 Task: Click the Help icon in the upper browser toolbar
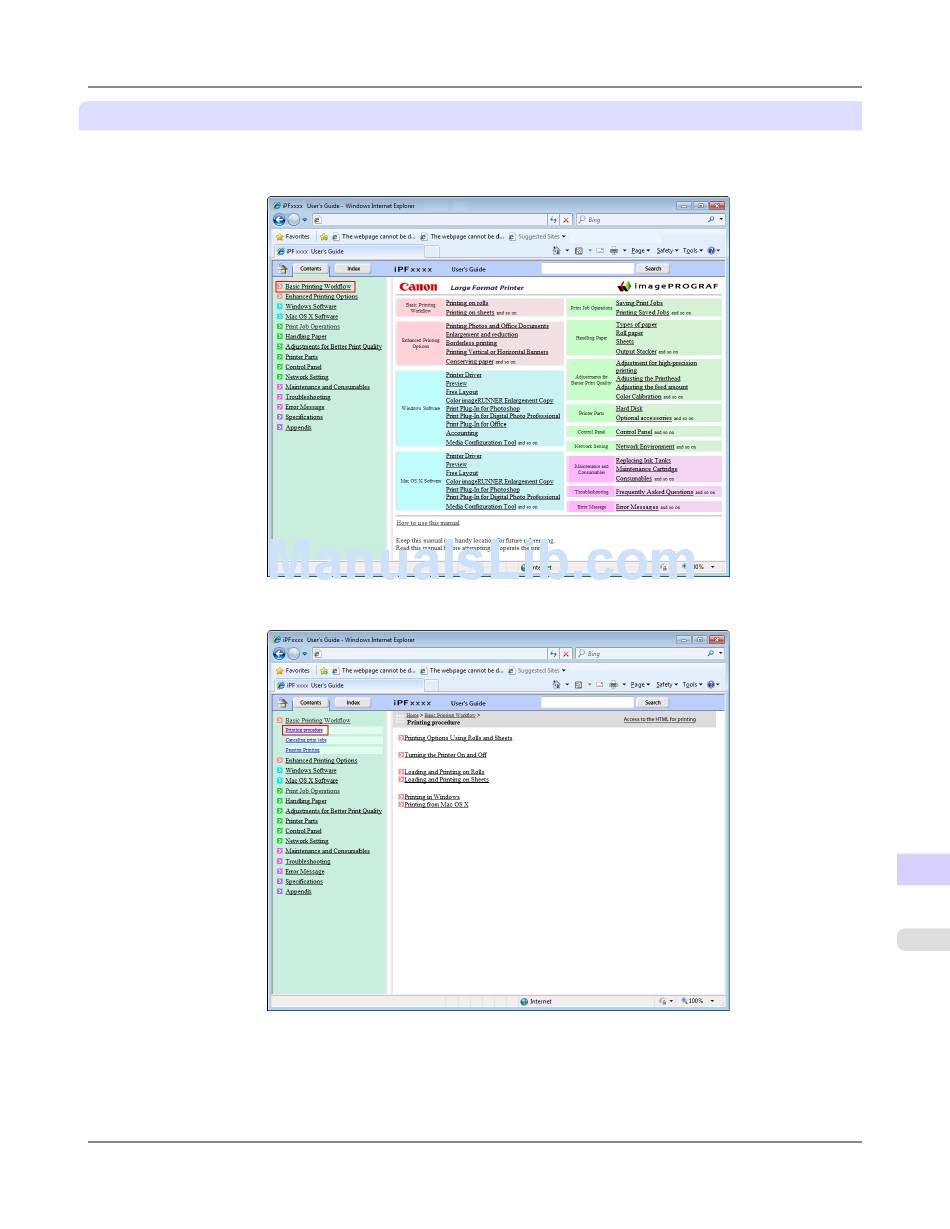[x=711, y=251]
